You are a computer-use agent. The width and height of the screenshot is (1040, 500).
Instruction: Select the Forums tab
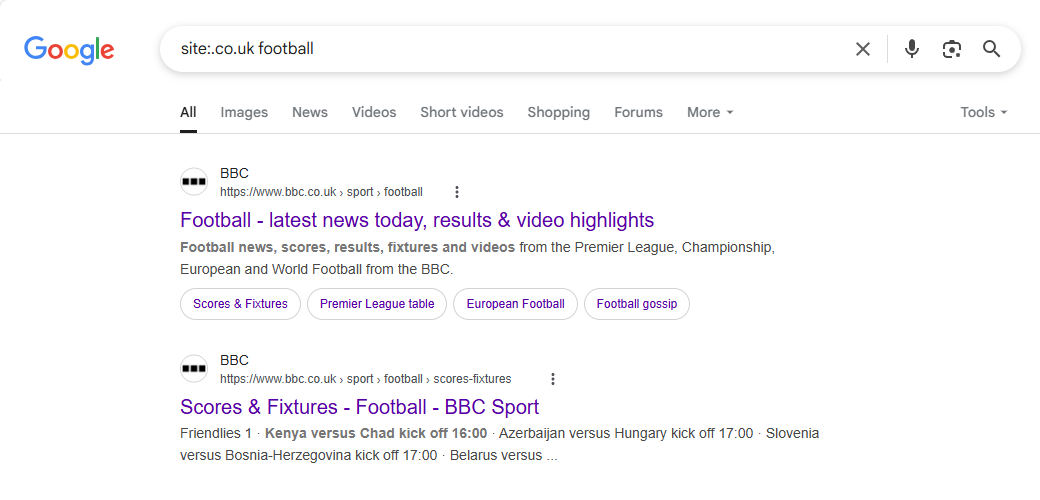[638, 112]
